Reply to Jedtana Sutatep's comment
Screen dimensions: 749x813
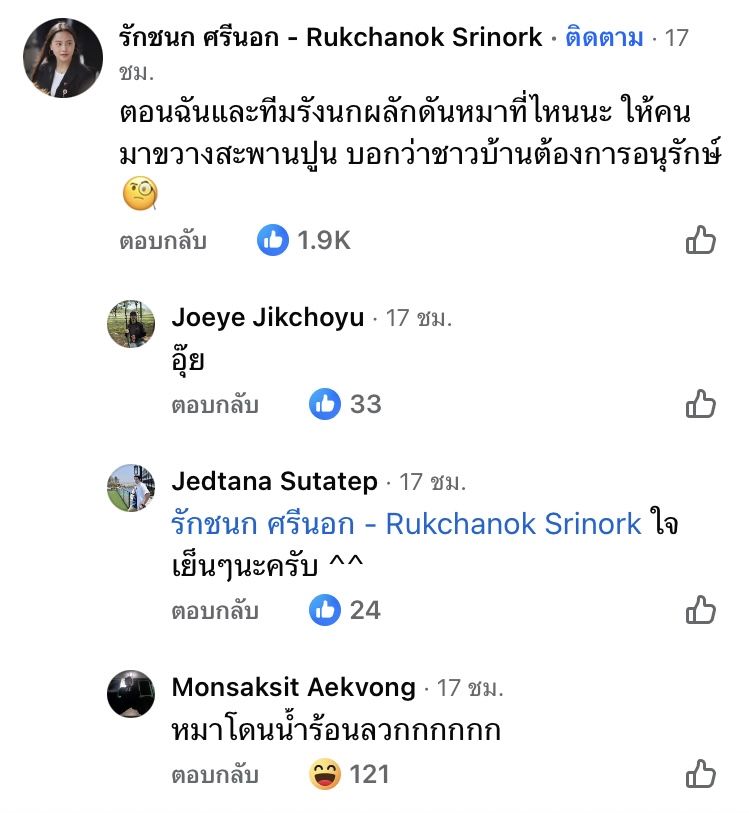point(215,610)
